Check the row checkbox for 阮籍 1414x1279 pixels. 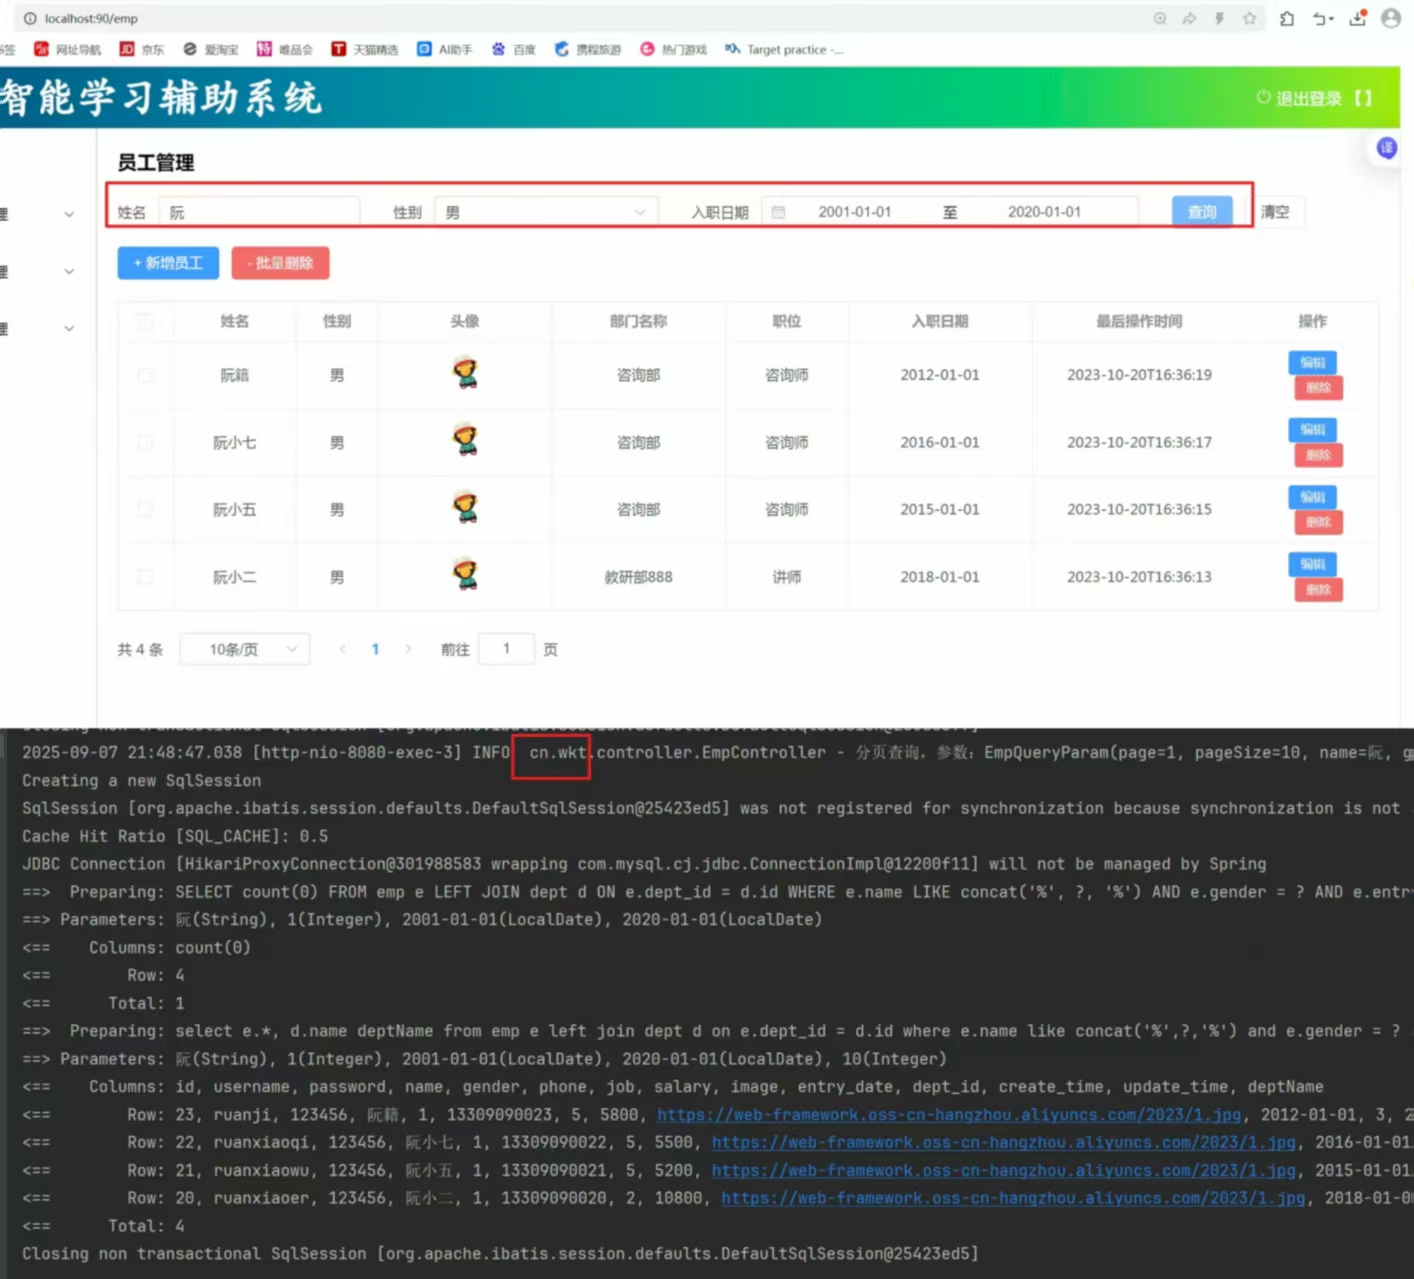pyautogui.click(x=145, y=375)
